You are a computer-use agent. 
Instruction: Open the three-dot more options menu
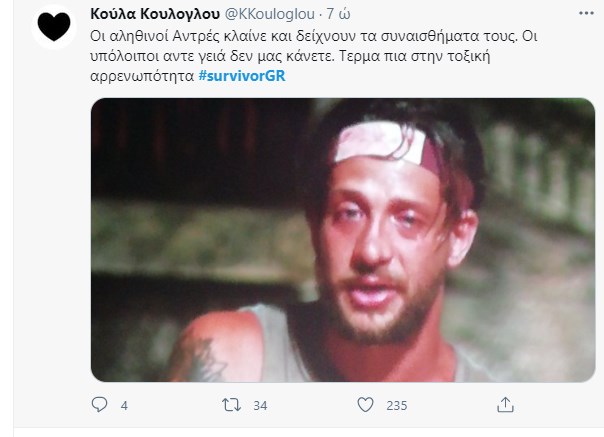click(x=586, y=13)
